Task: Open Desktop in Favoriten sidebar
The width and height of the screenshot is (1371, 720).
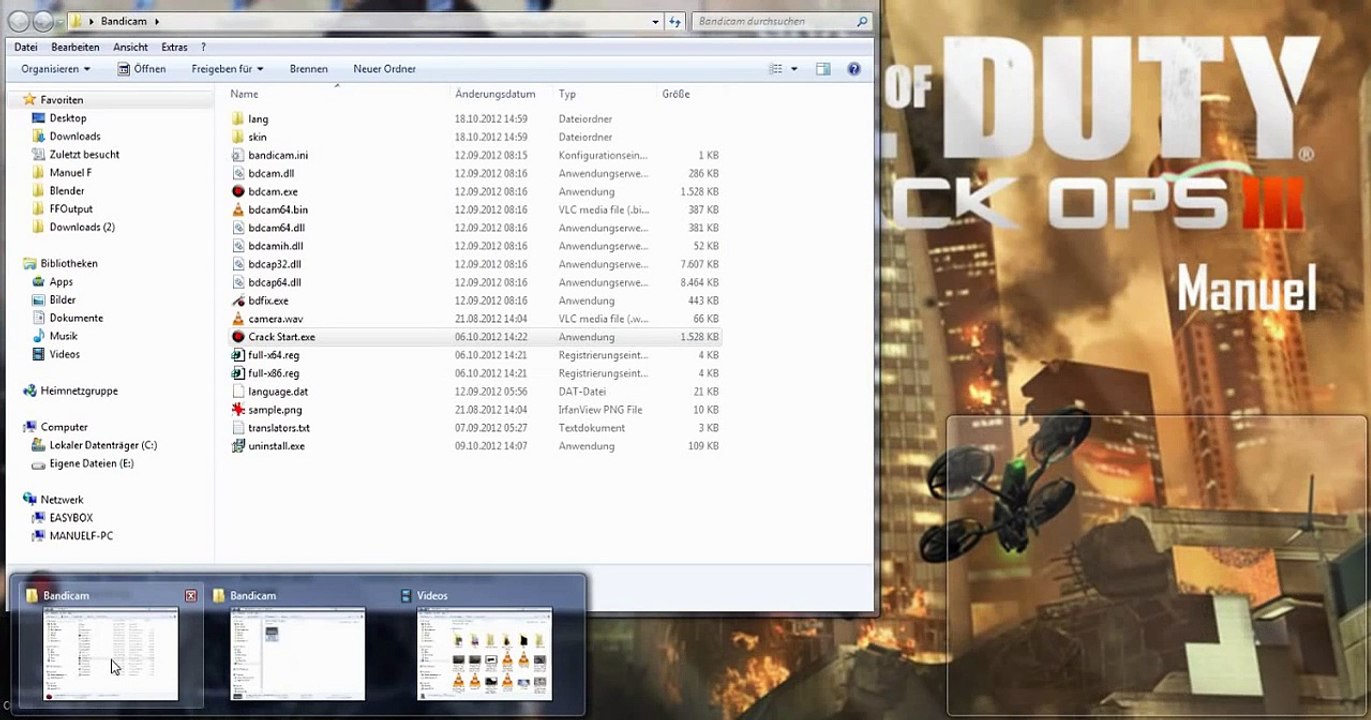Action: (68, 118)
